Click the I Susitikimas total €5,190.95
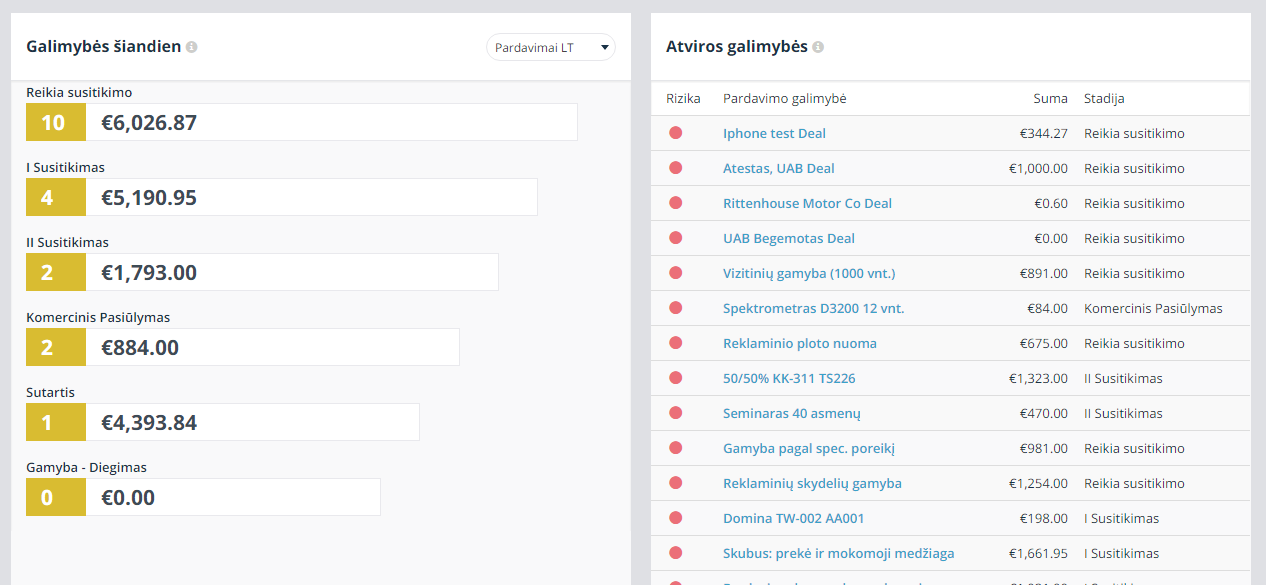 (149, 197)
